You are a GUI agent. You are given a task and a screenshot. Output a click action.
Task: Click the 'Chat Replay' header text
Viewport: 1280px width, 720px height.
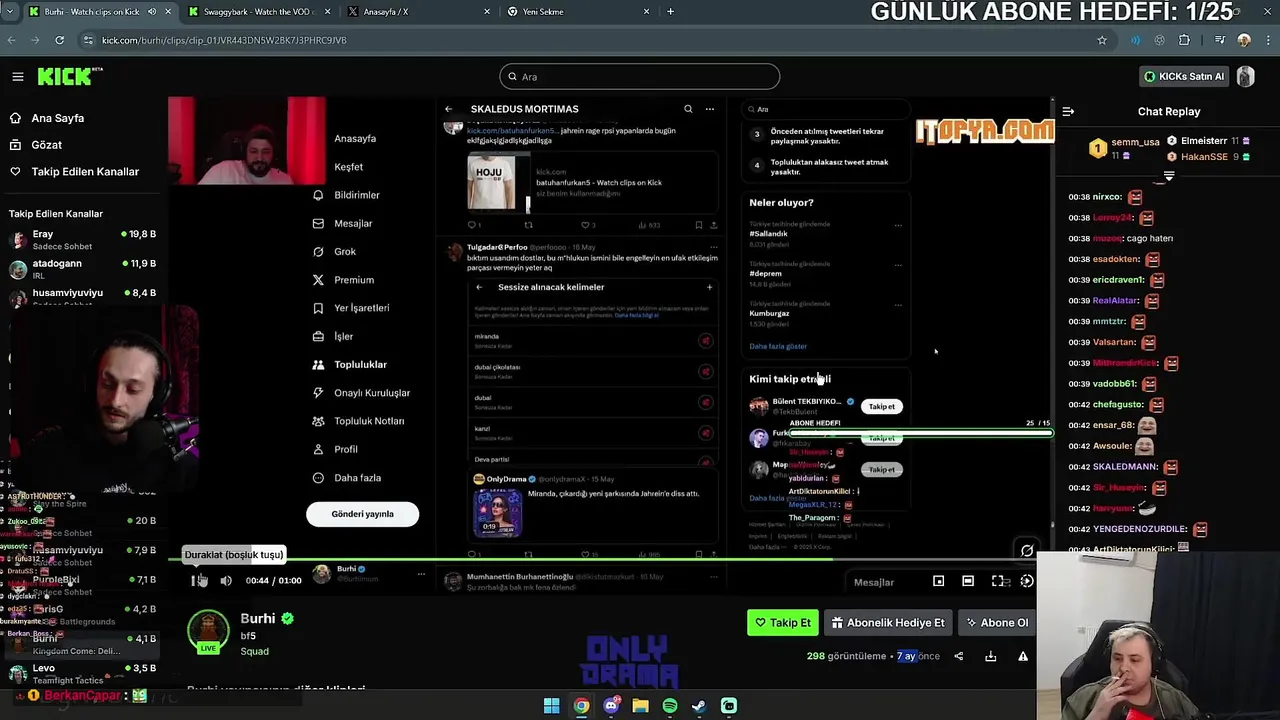coord(1169,112)
